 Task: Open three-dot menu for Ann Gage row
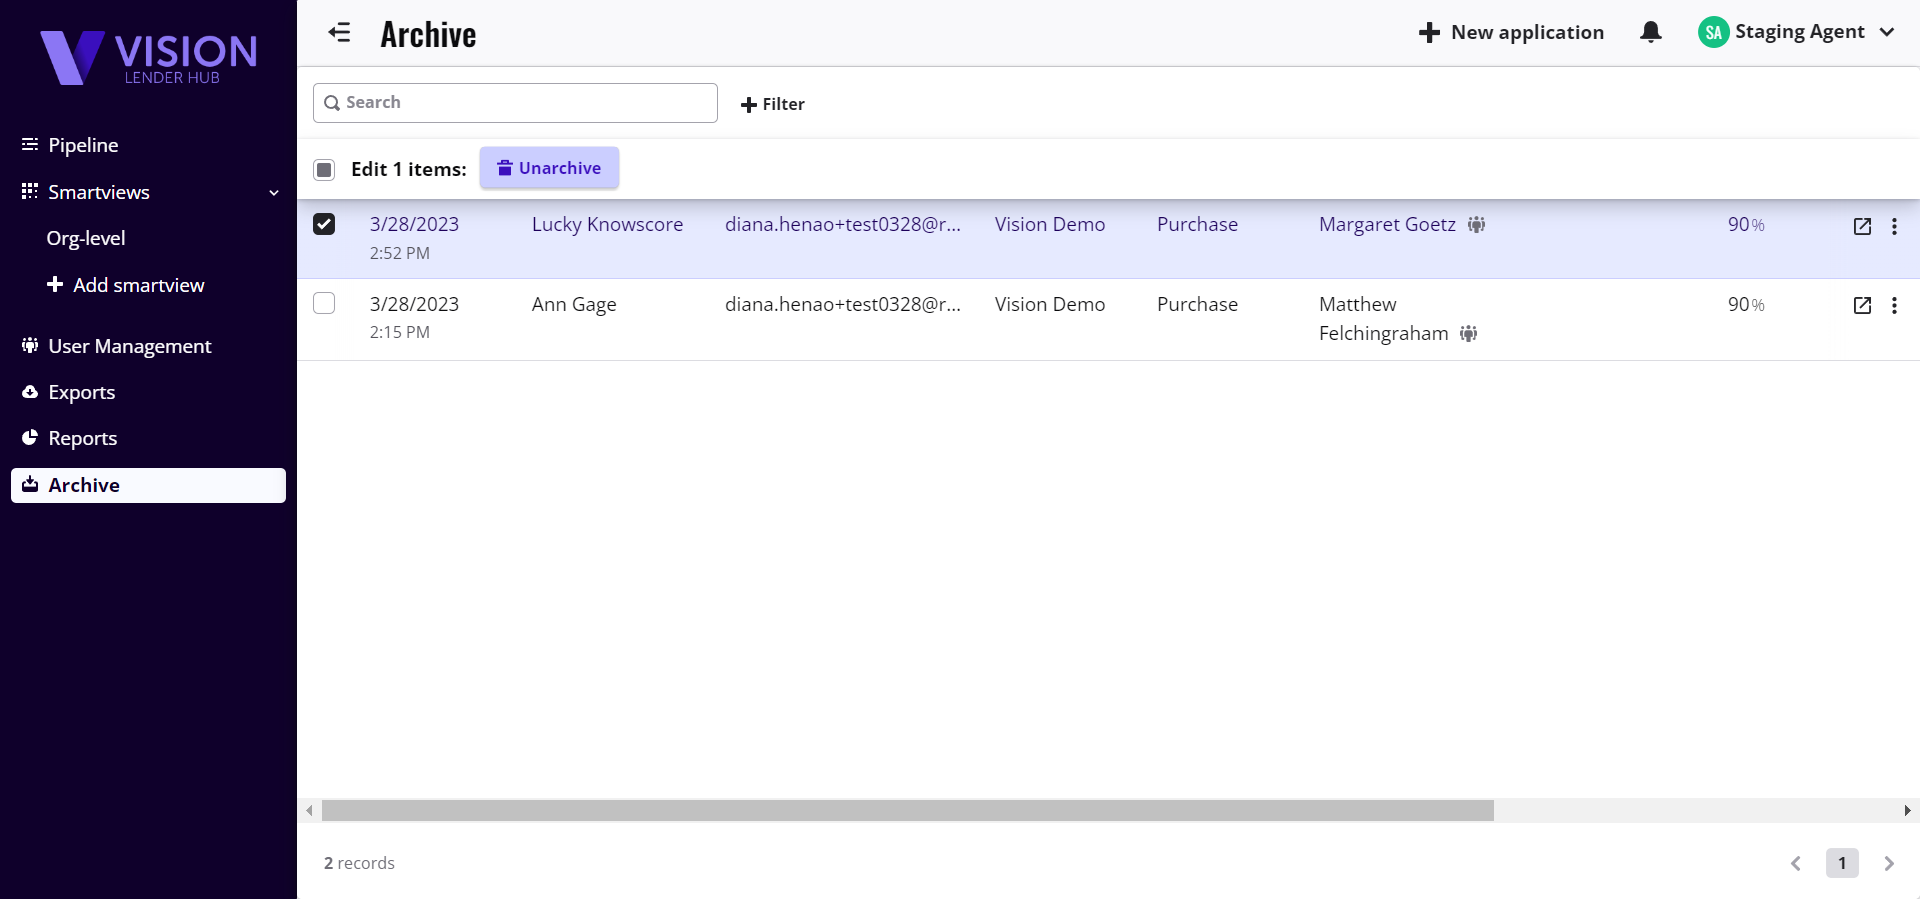[x=1893, y=305]
